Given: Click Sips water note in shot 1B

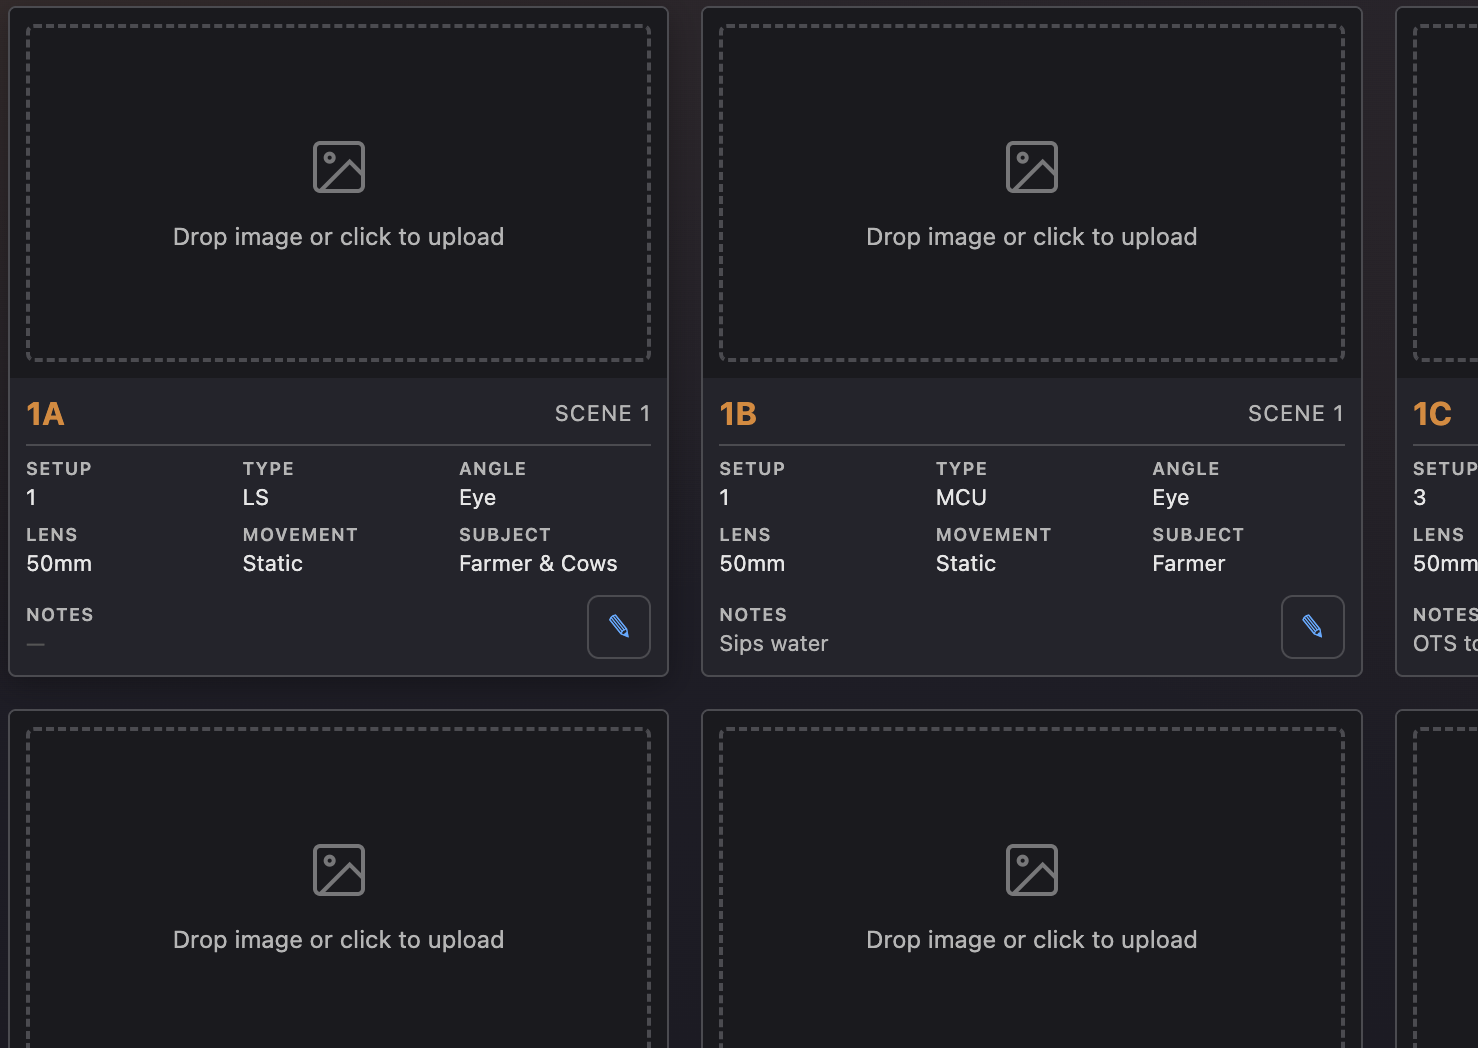Looking at the screenshot, I should pos(773,644).
